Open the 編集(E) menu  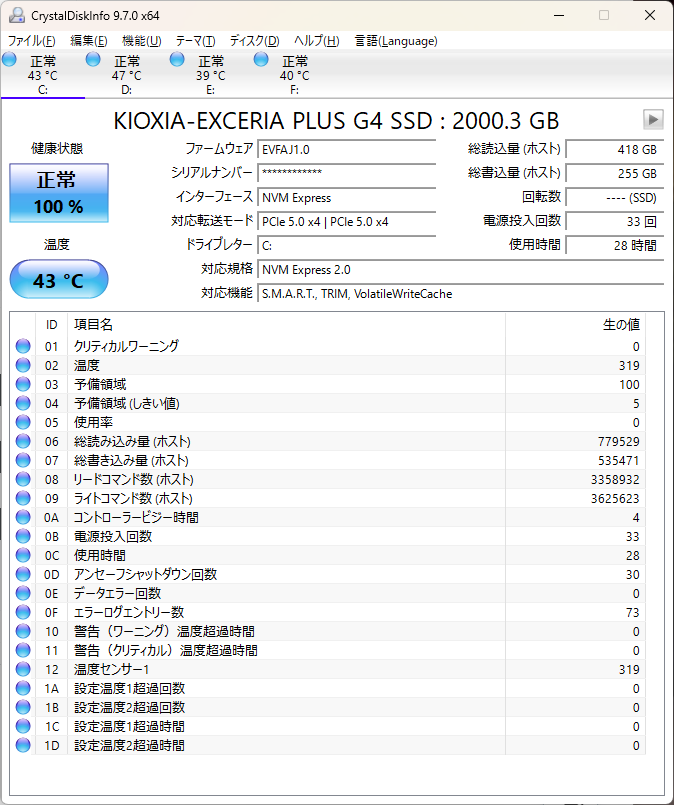(x=89, y=41)
